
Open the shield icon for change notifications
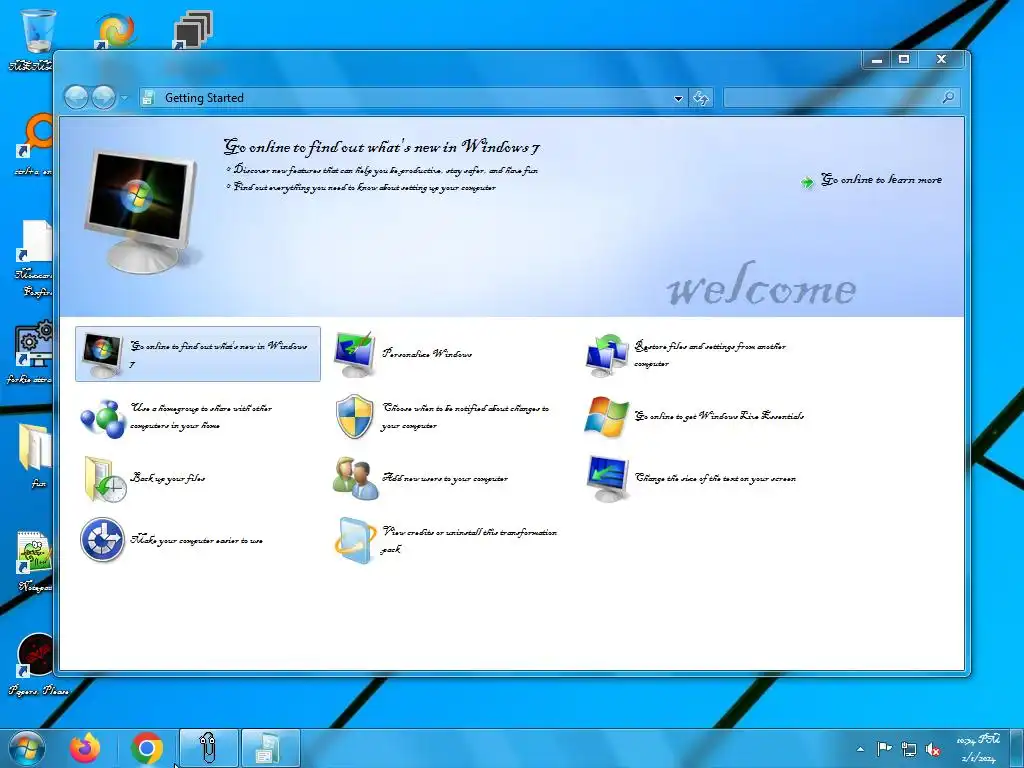click(355, 417)
